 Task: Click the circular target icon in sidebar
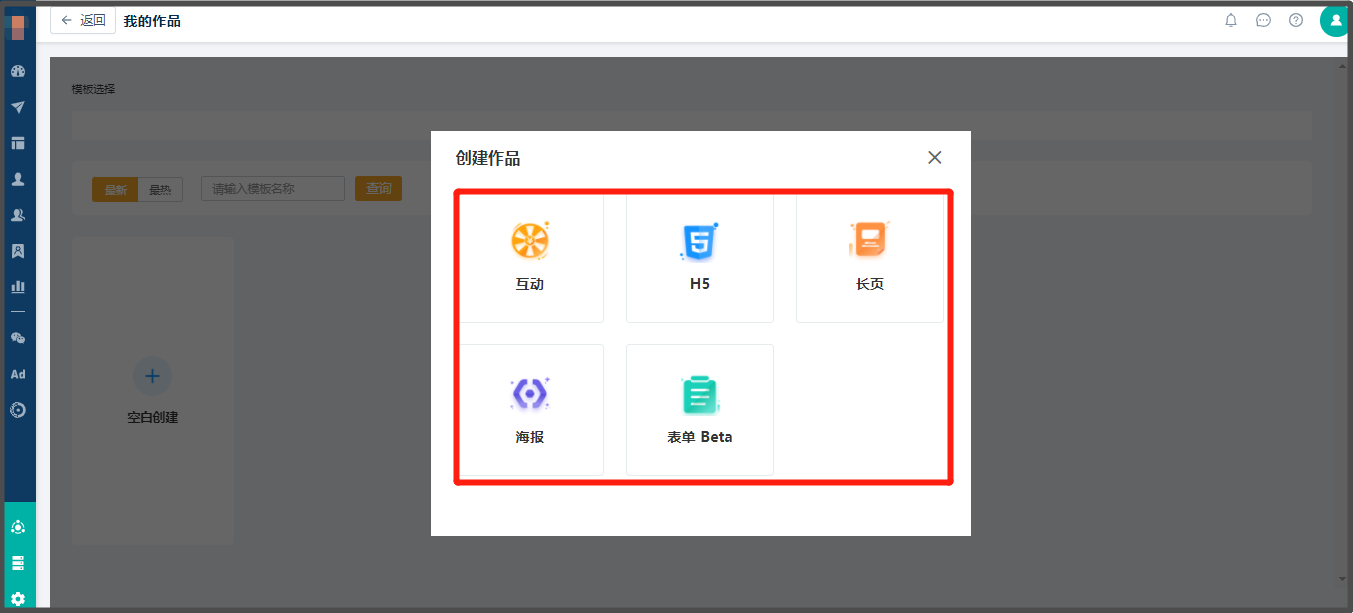(18, 410)
